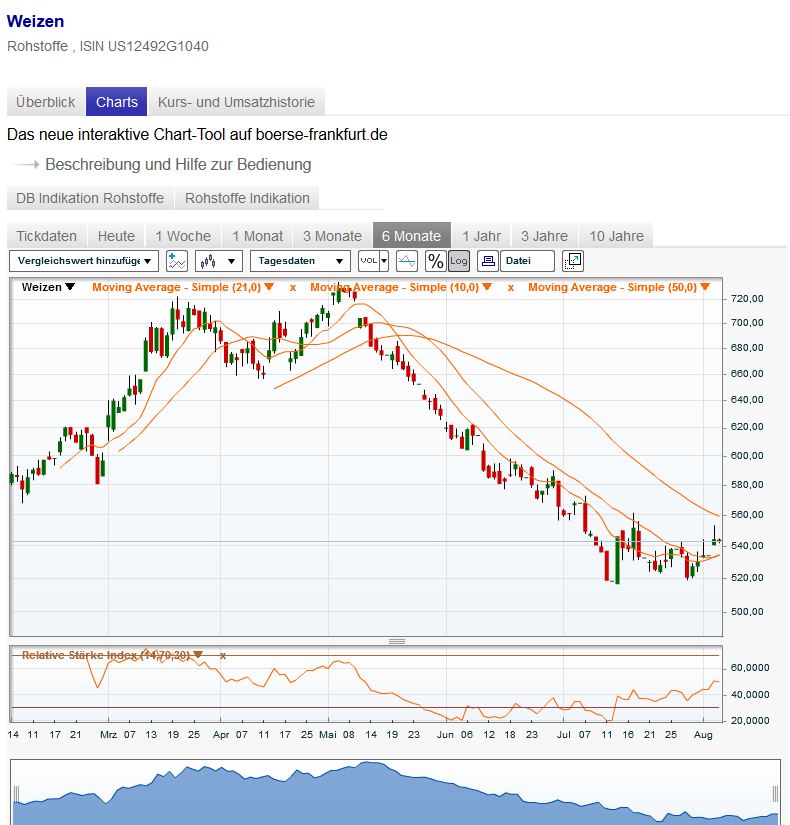The width and height of the screenshot is (790, 825).
Task: Click the line drawing tool icon
Action: (x=407, y=261)
